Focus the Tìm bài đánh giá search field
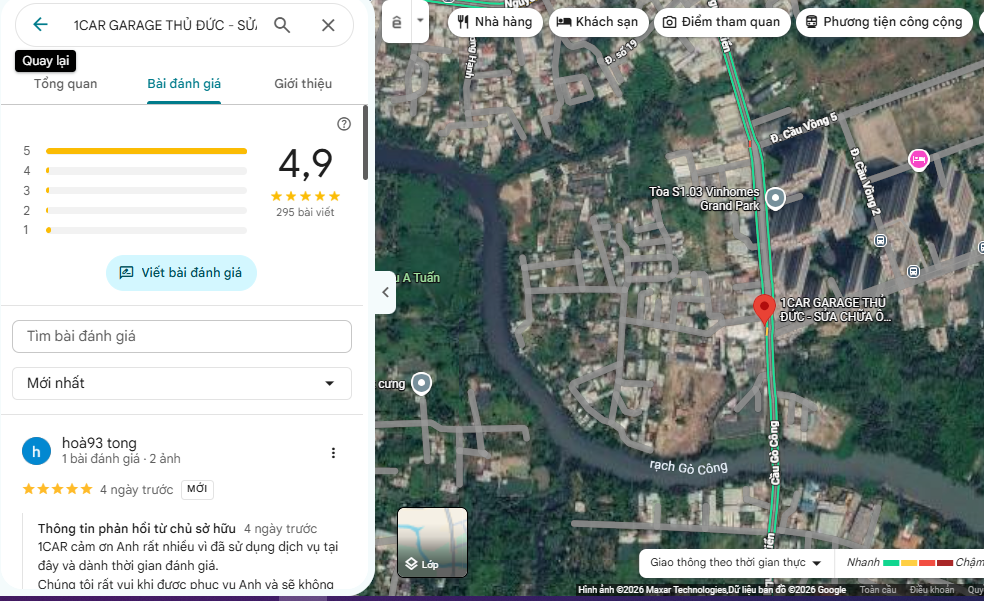 click(182, 336)
